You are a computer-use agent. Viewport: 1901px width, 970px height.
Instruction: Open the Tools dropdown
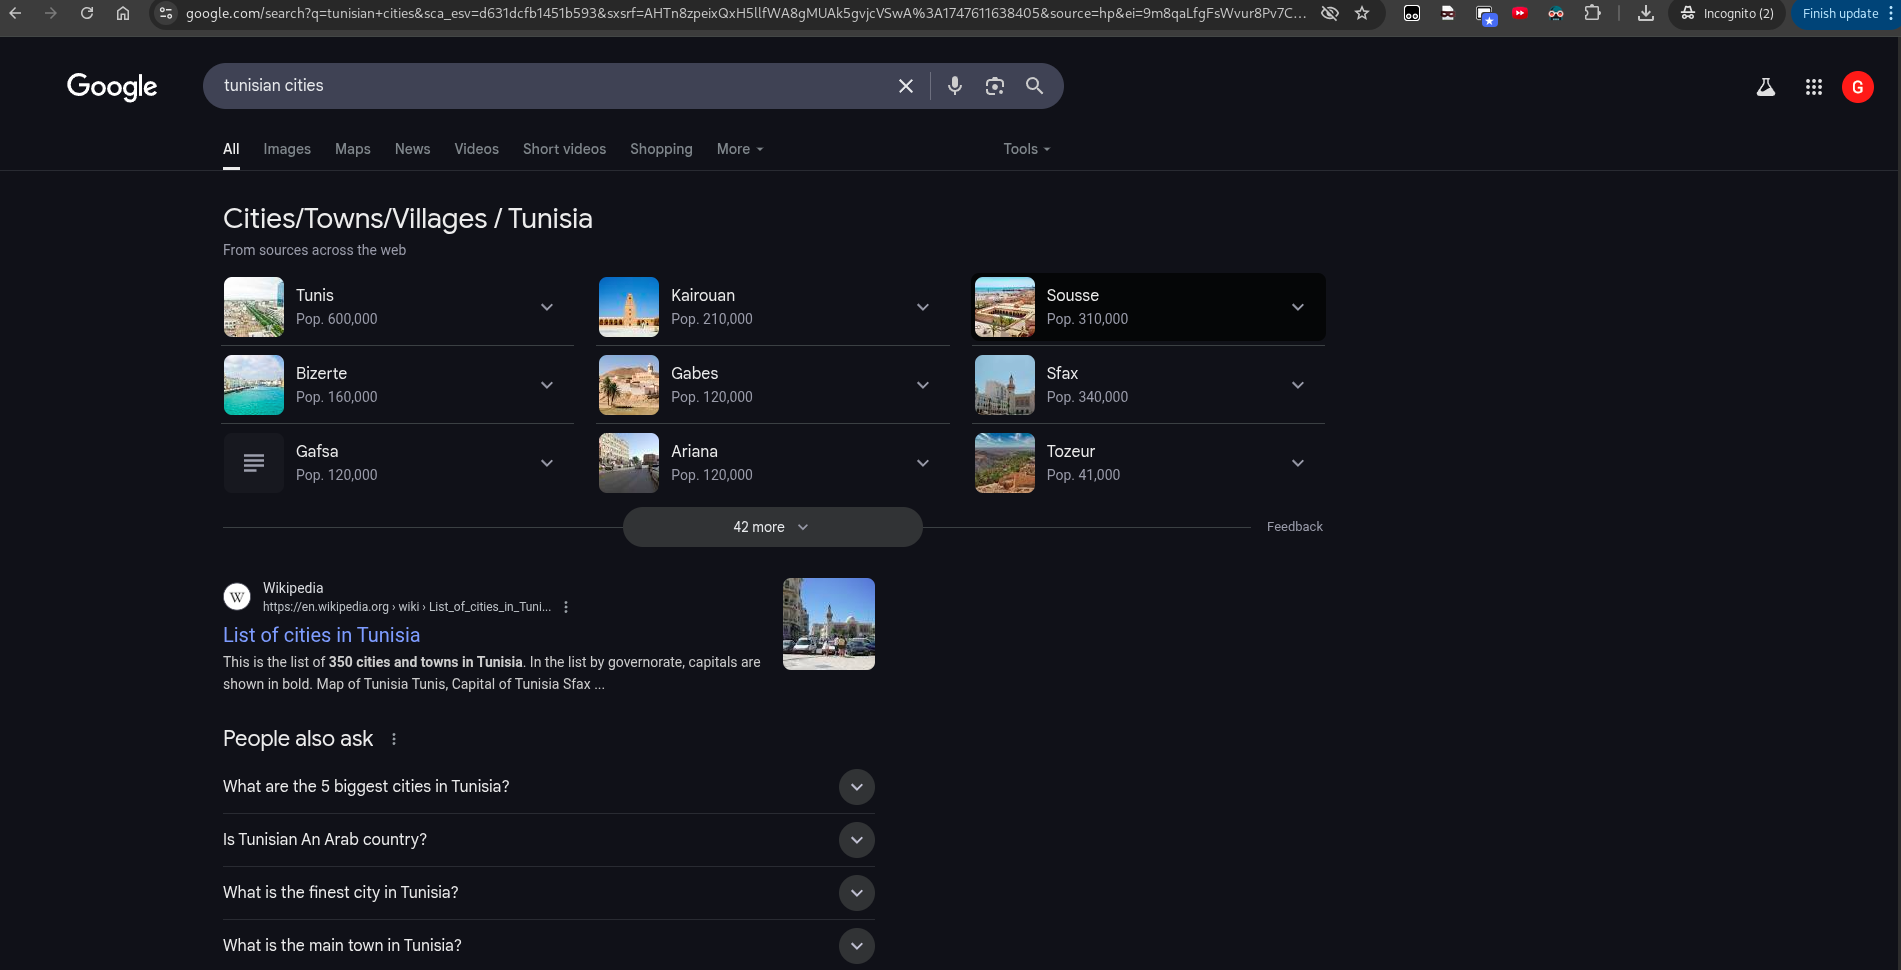pyautogui.click(x=1026, y=149)
